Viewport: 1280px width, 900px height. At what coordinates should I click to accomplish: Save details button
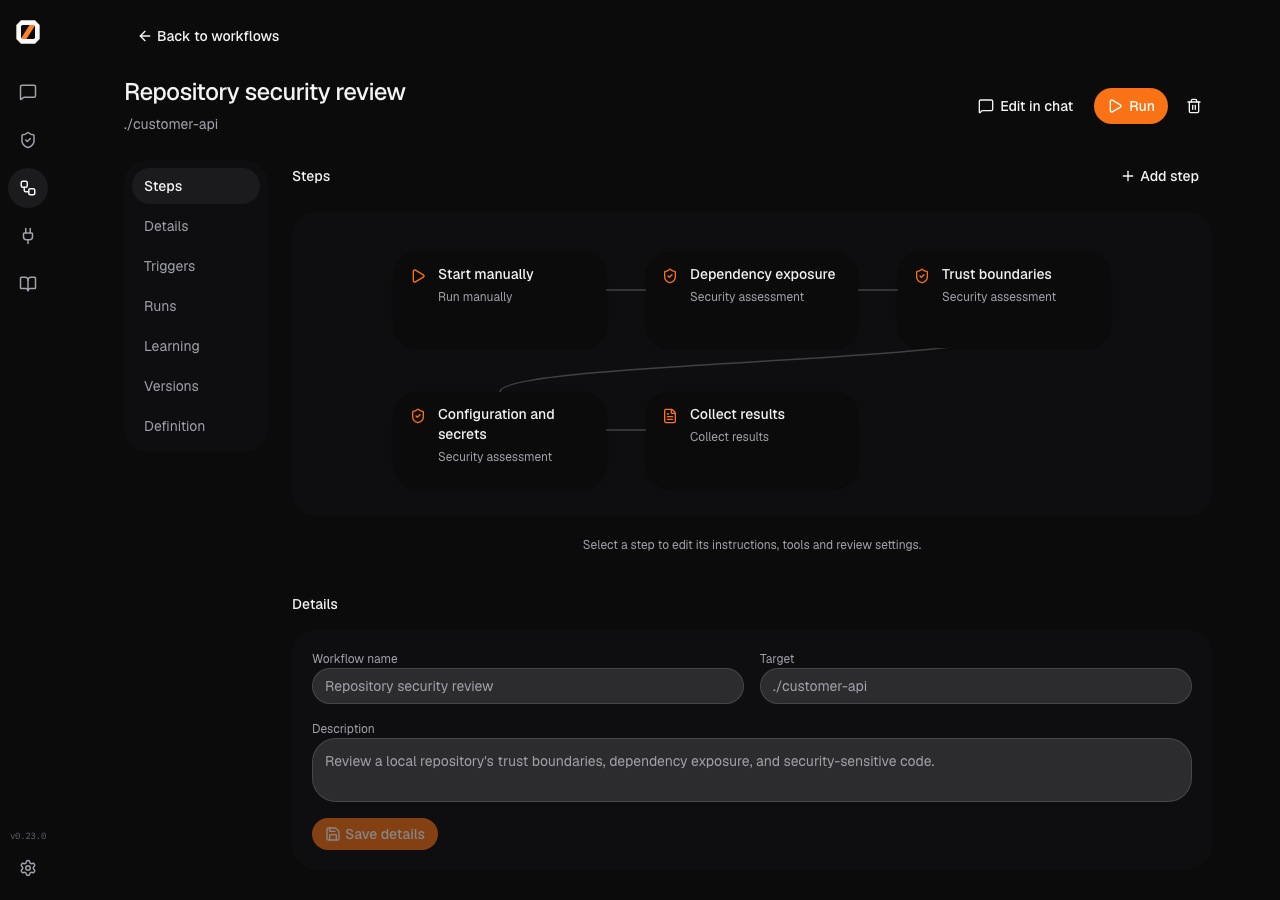pyautogui.click(x=375, y=834)
